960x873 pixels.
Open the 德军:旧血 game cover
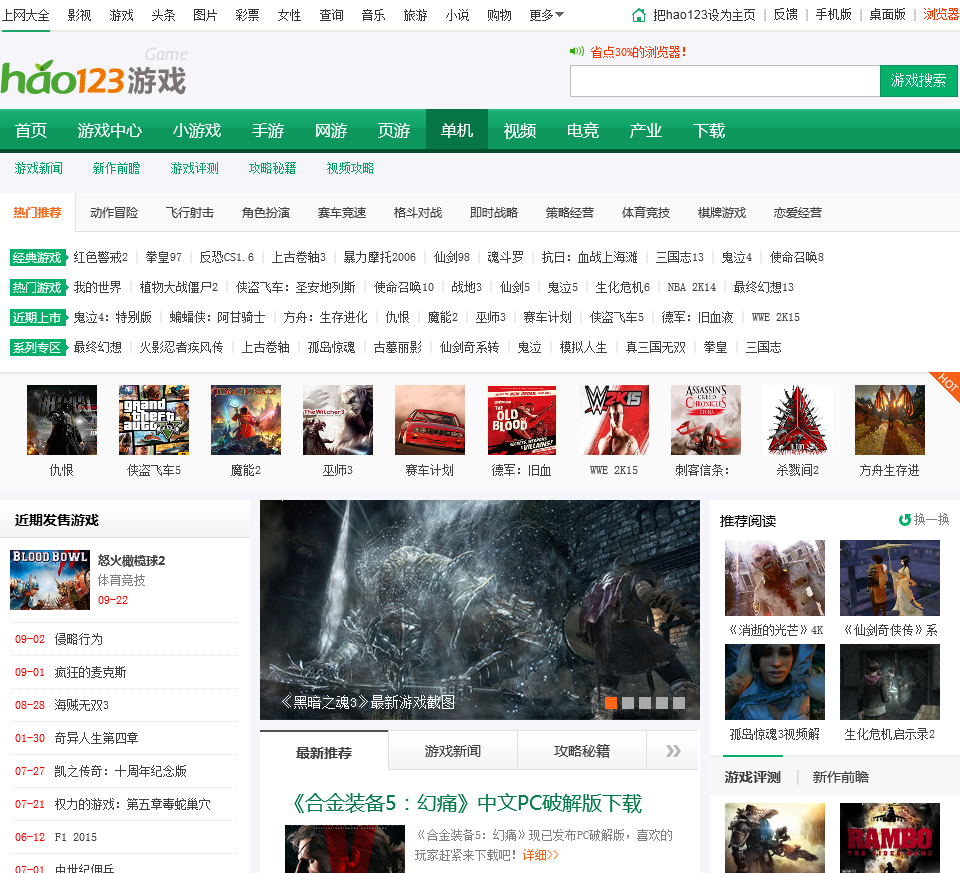click(522, 420)
